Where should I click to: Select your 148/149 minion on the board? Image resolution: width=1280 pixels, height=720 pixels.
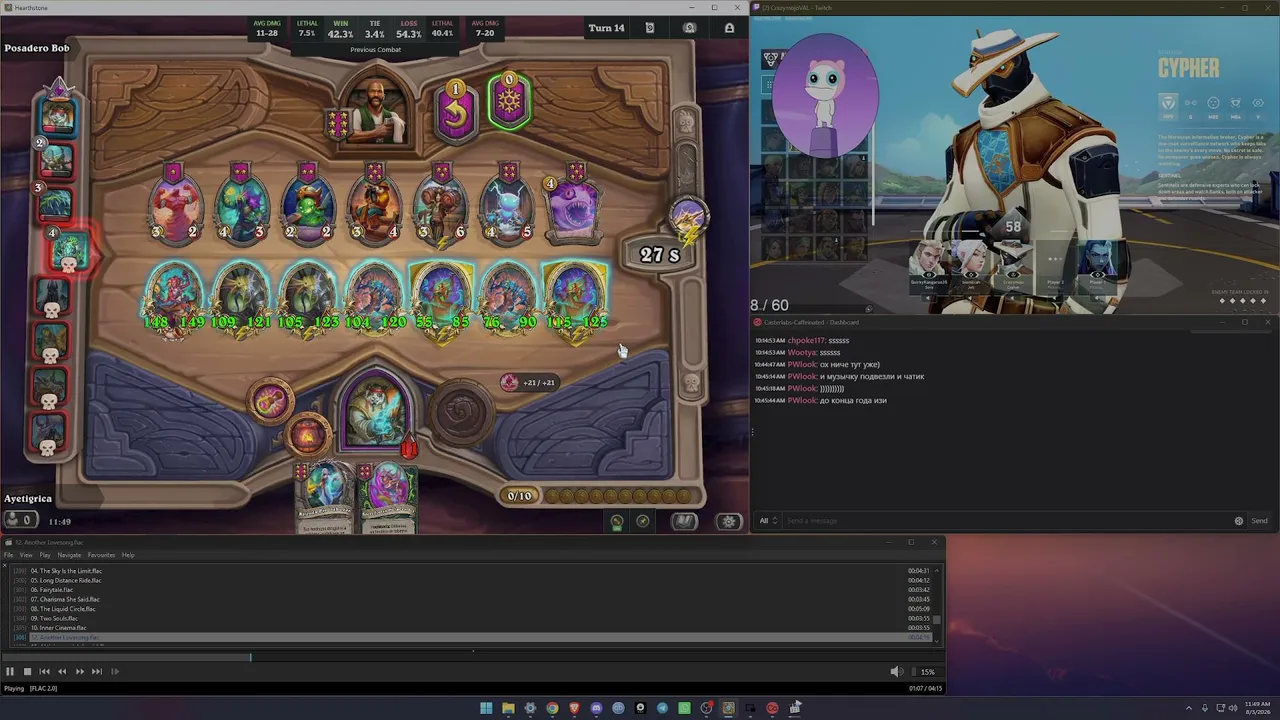[174, 298]
